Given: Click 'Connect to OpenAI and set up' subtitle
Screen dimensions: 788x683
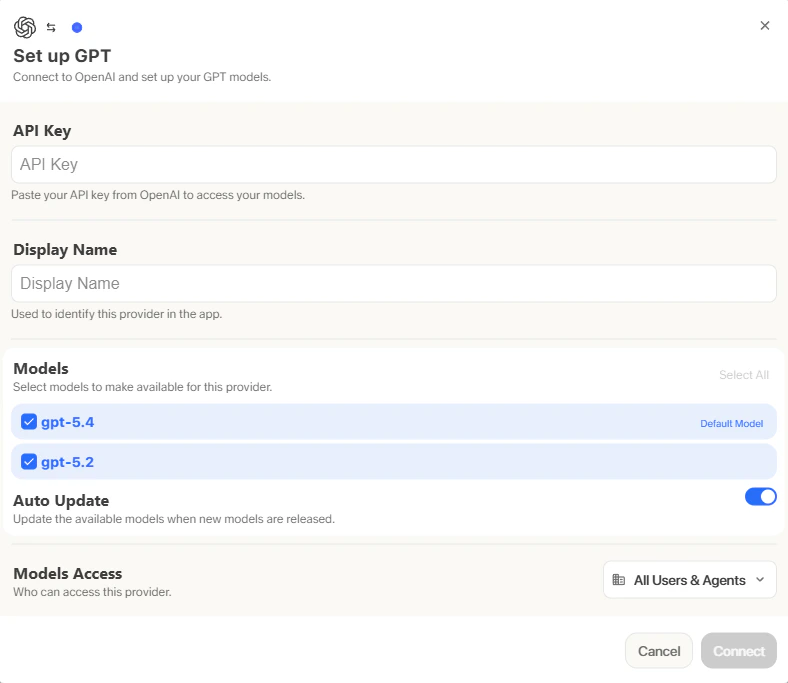Looking at the screenshot, I should point(142,77).
